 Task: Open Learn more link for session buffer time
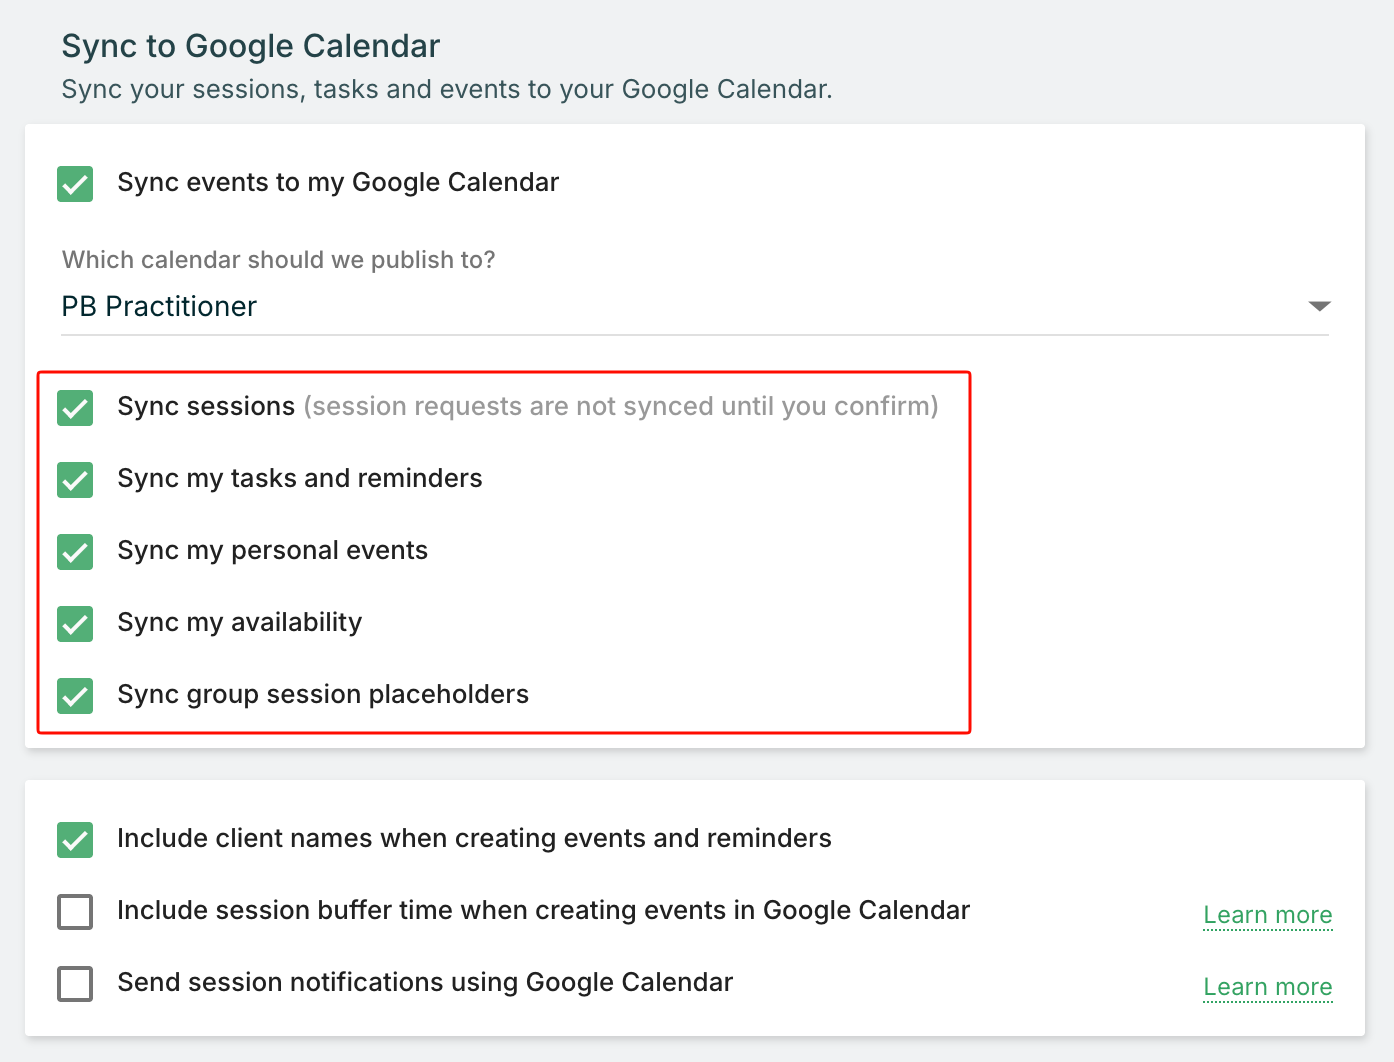tap(1267, 915)
